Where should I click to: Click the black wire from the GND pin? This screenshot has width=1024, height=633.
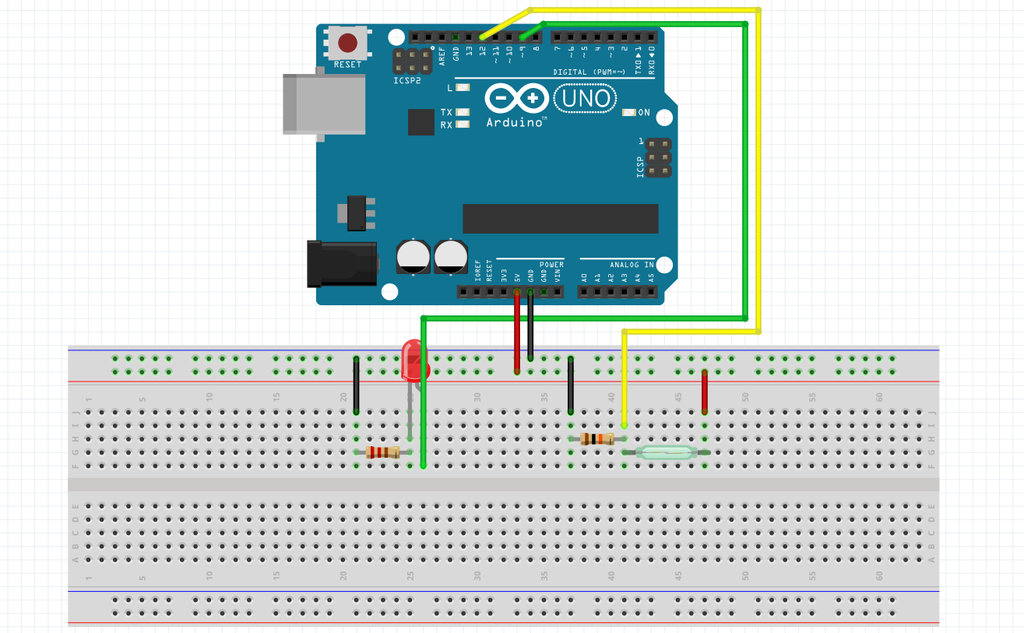pyautogui.click(x=530, y=325)
